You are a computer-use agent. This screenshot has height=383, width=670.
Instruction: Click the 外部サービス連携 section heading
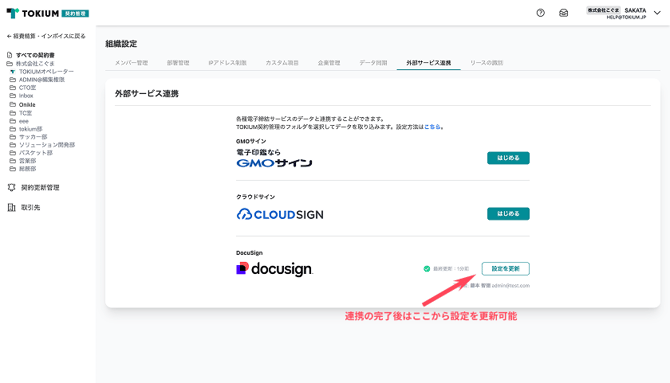point(147,94)
